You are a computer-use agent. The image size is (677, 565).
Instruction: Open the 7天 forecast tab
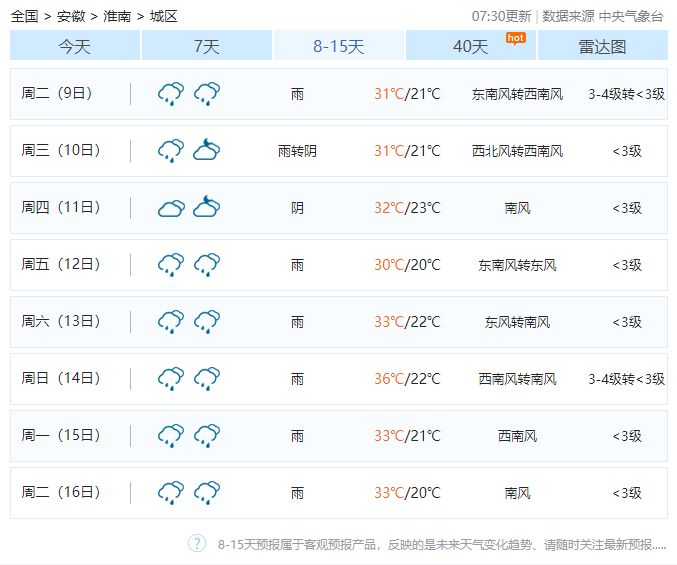[x=207, y=45]
